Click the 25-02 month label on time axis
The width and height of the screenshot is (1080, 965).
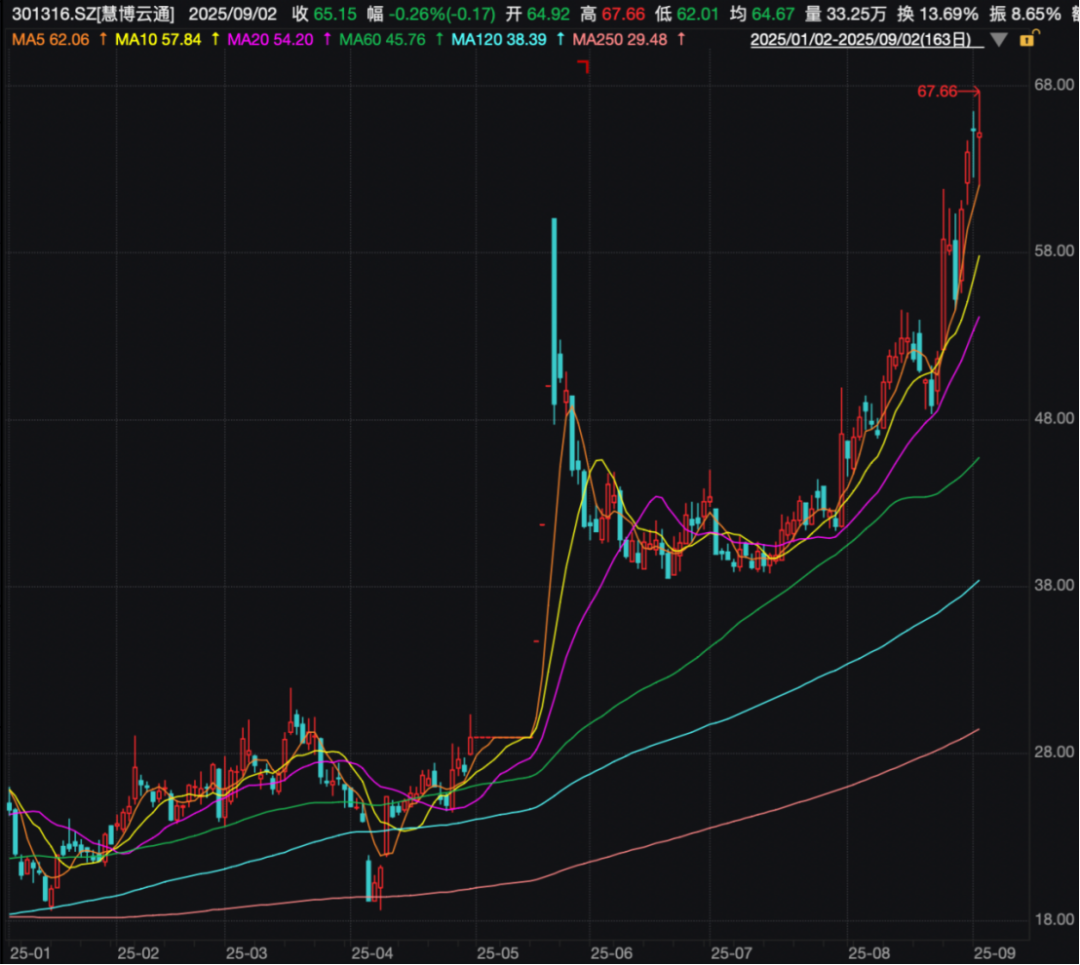(138, 953)
